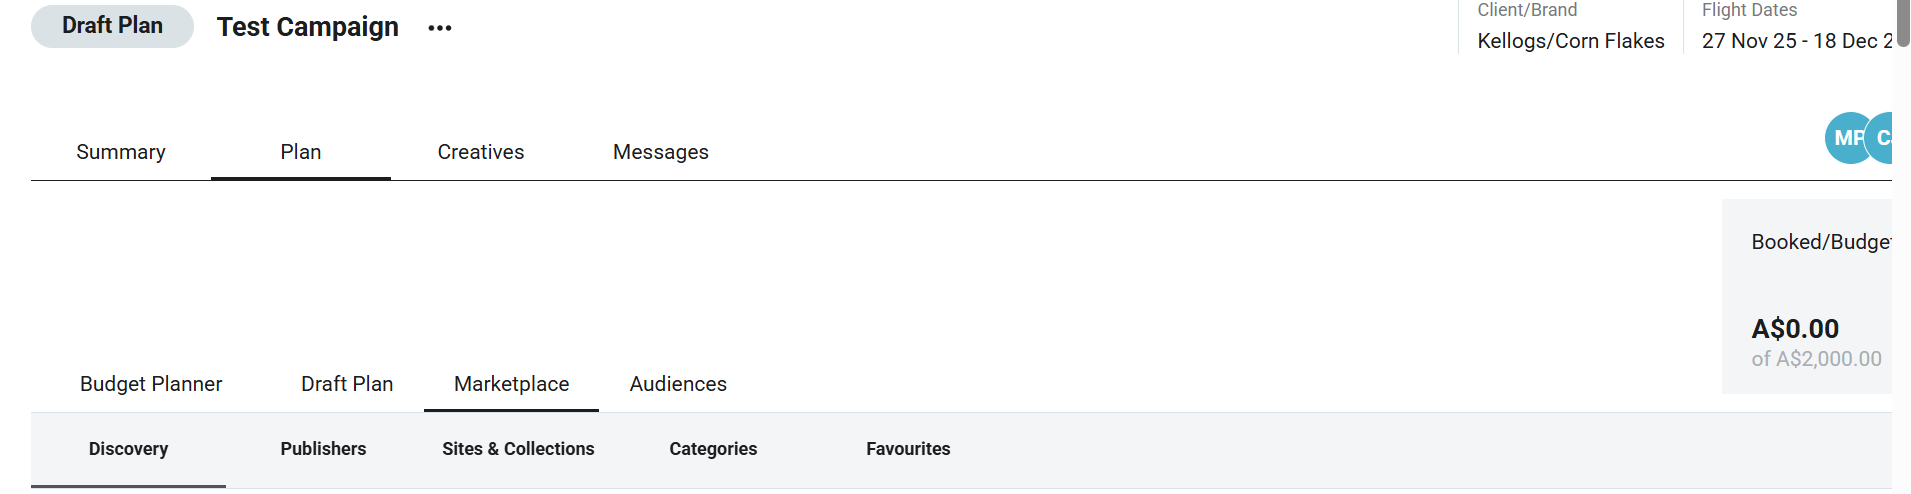Viewport: 1911px width, 494px height.
Task: Open the Summary tab
Action: [x=121, y=152]
